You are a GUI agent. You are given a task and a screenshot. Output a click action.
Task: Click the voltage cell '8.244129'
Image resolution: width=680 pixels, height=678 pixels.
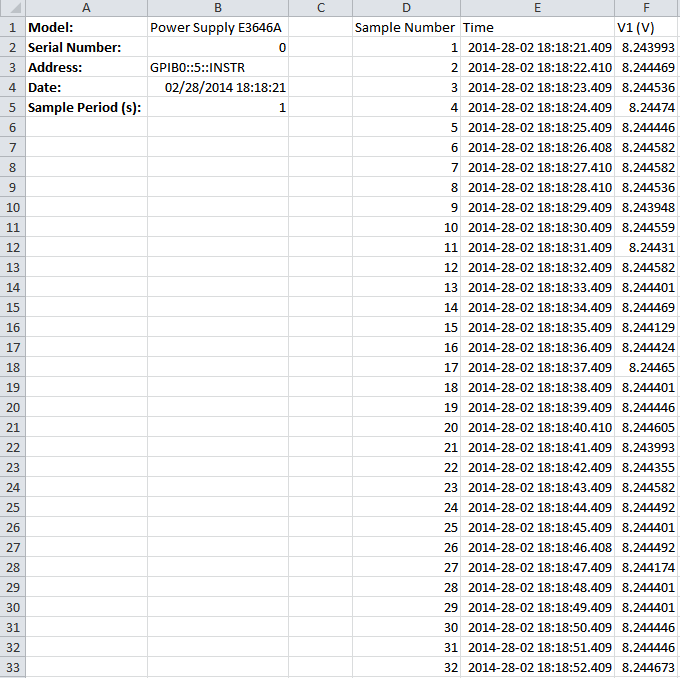[647, 327]
